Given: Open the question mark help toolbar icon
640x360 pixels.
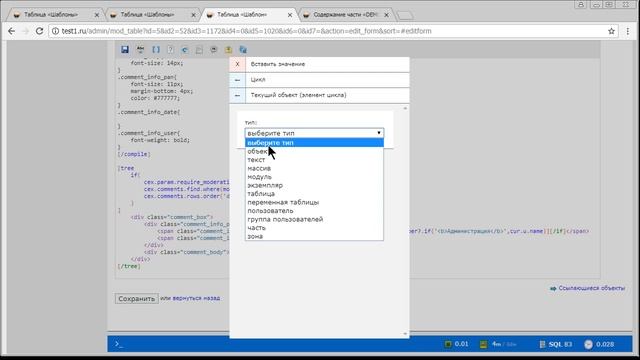Looking at the screenshot, I should coord(171,49).
